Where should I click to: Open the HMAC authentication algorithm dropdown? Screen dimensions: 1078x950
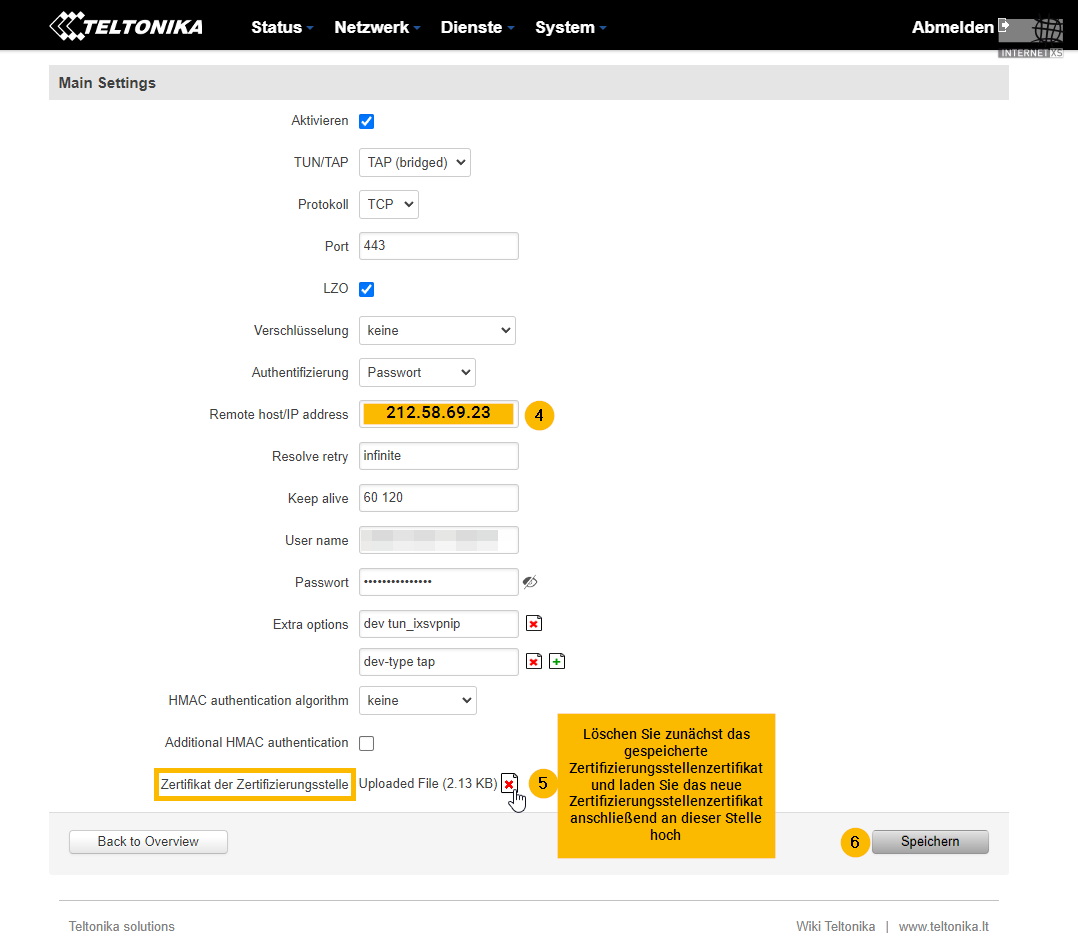(x=417, y=700)
